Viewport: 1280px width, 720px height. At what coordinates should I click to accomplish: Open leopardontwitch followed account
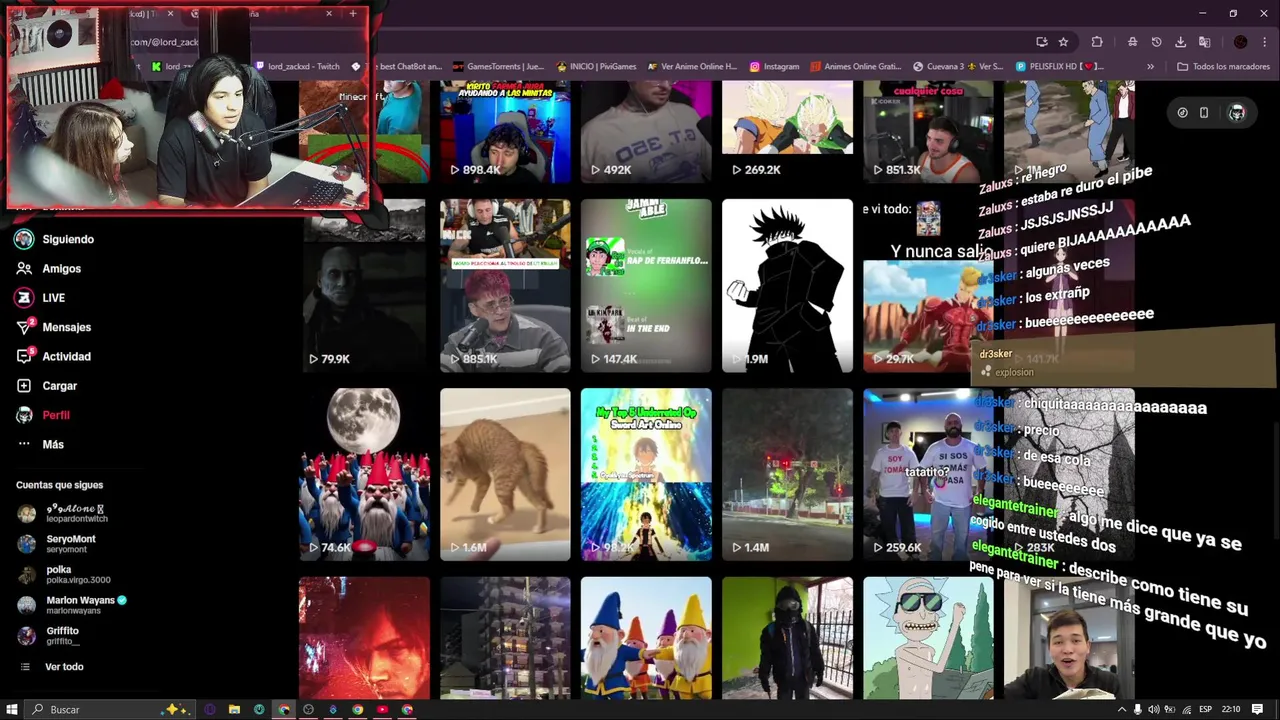coord(62,513)
